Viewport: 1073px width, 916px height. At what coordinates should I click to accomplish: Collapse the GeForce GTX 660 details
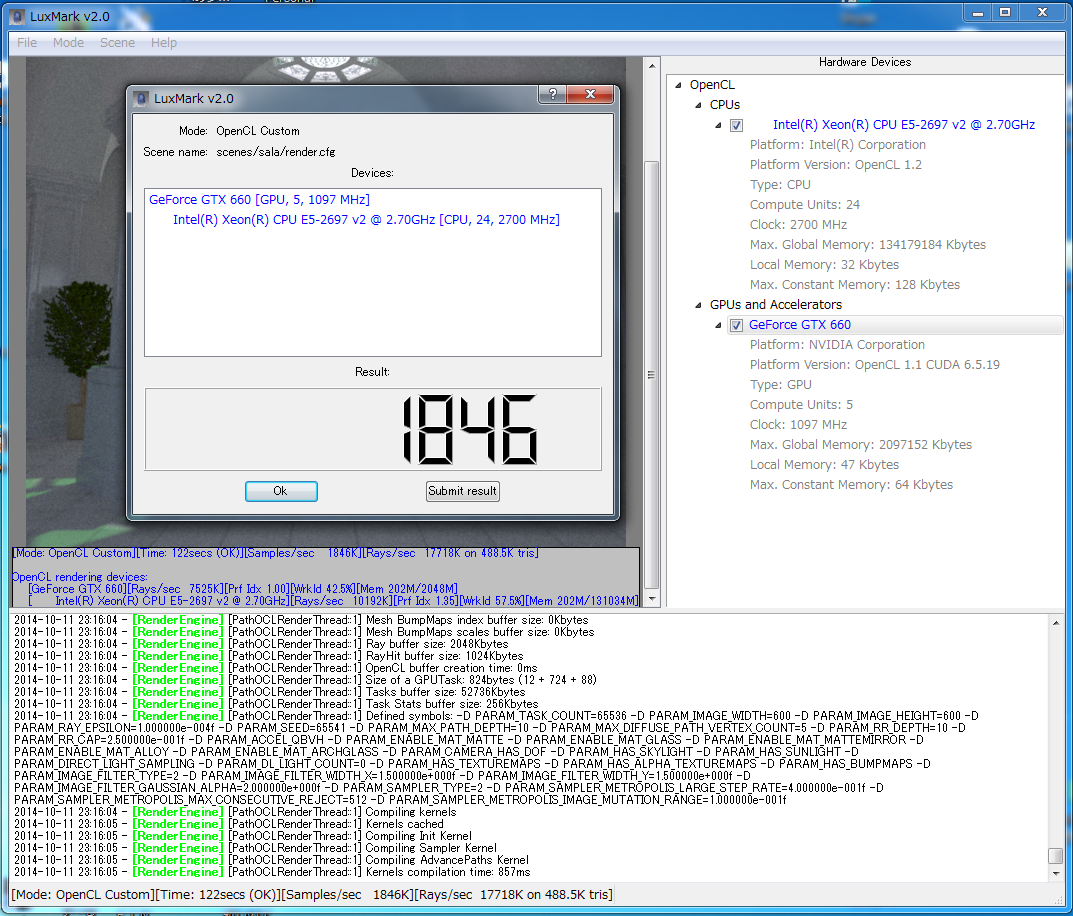coord(719,325)
